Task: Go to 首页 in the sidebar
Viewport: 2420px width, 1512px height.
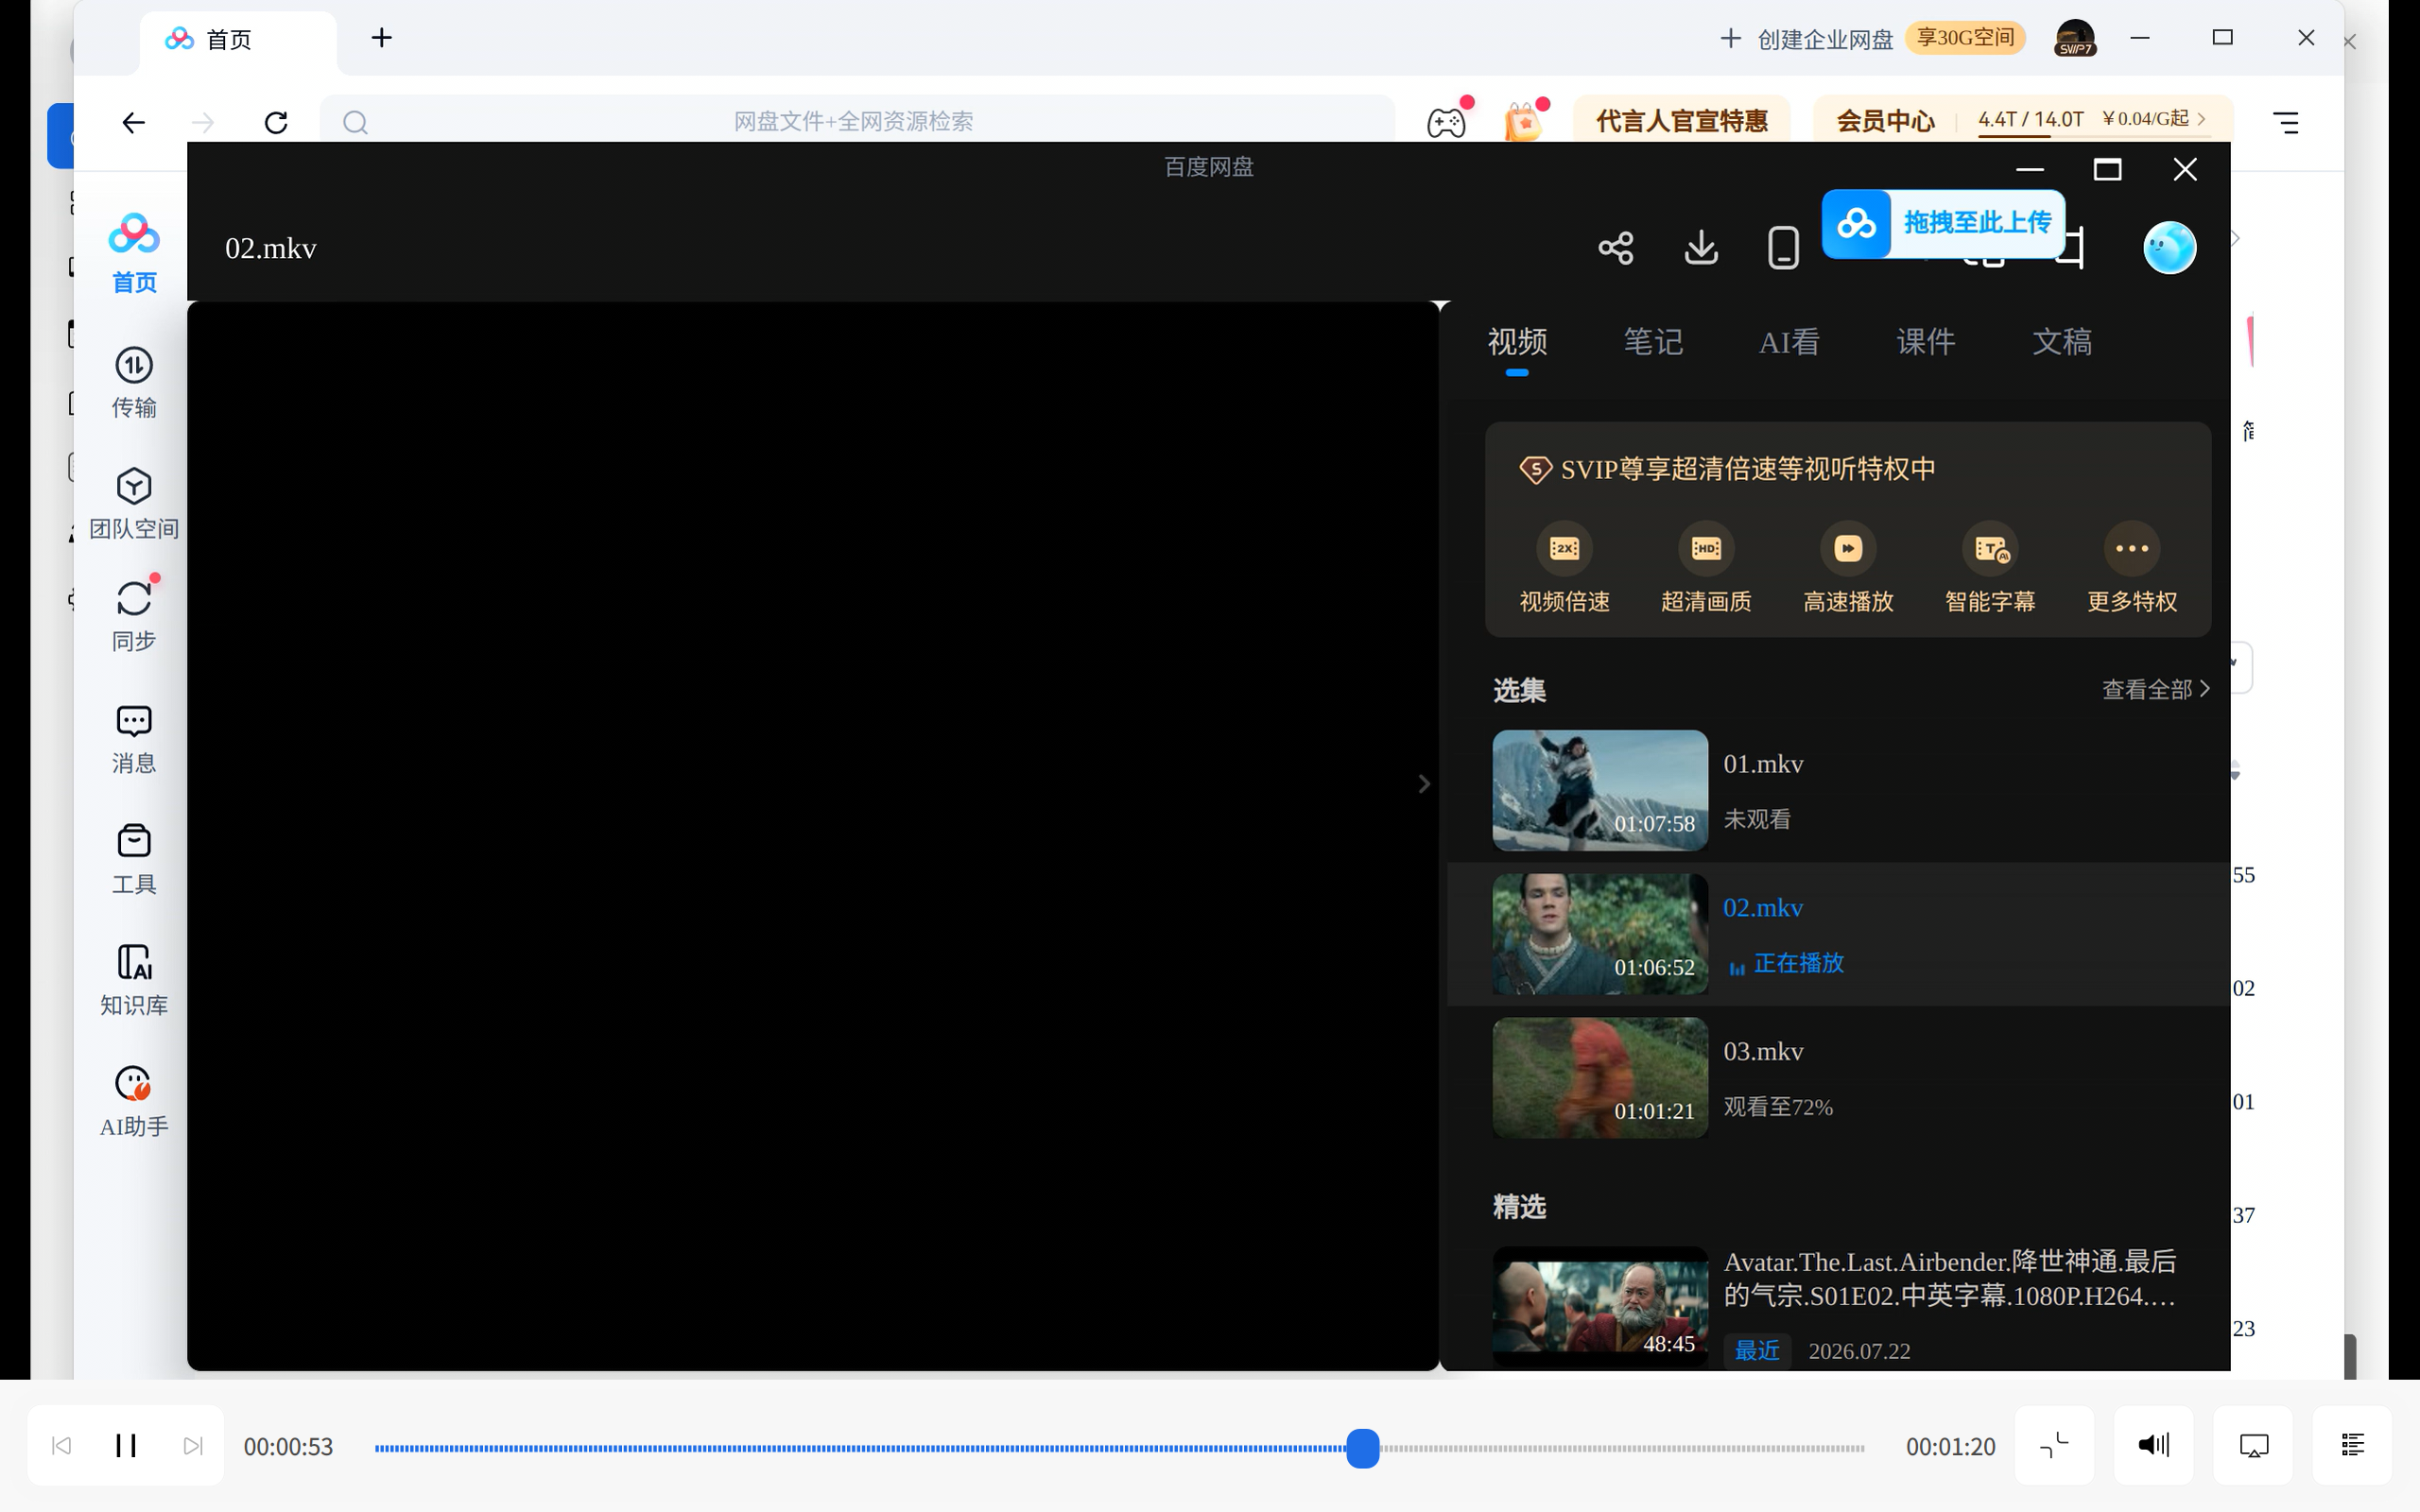Action: [x=134, y=254]
